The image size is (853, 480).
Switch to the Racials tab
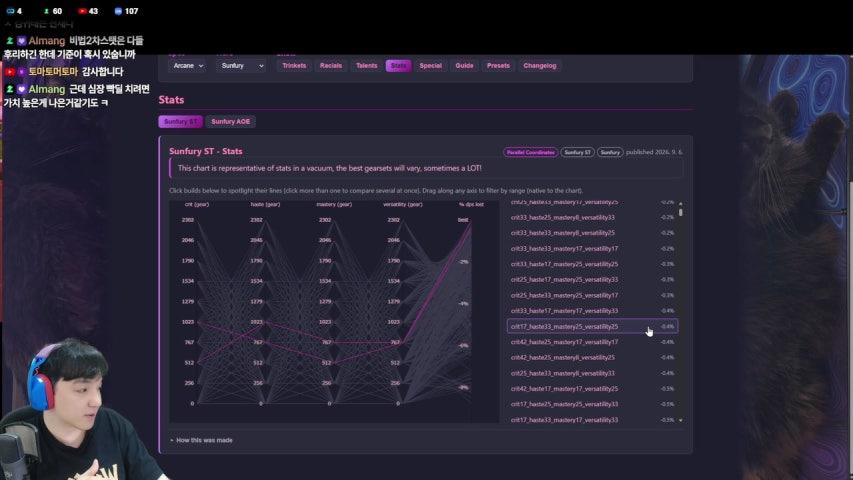pyautogui.click(x=331, y=66)
